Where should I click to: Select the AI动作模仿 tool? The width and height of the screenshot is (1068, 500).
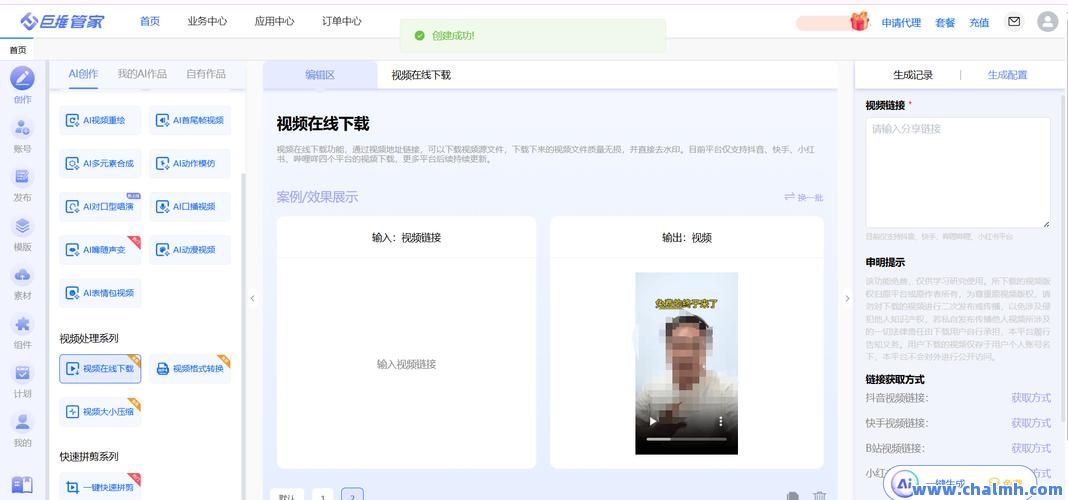click(190, 163)
